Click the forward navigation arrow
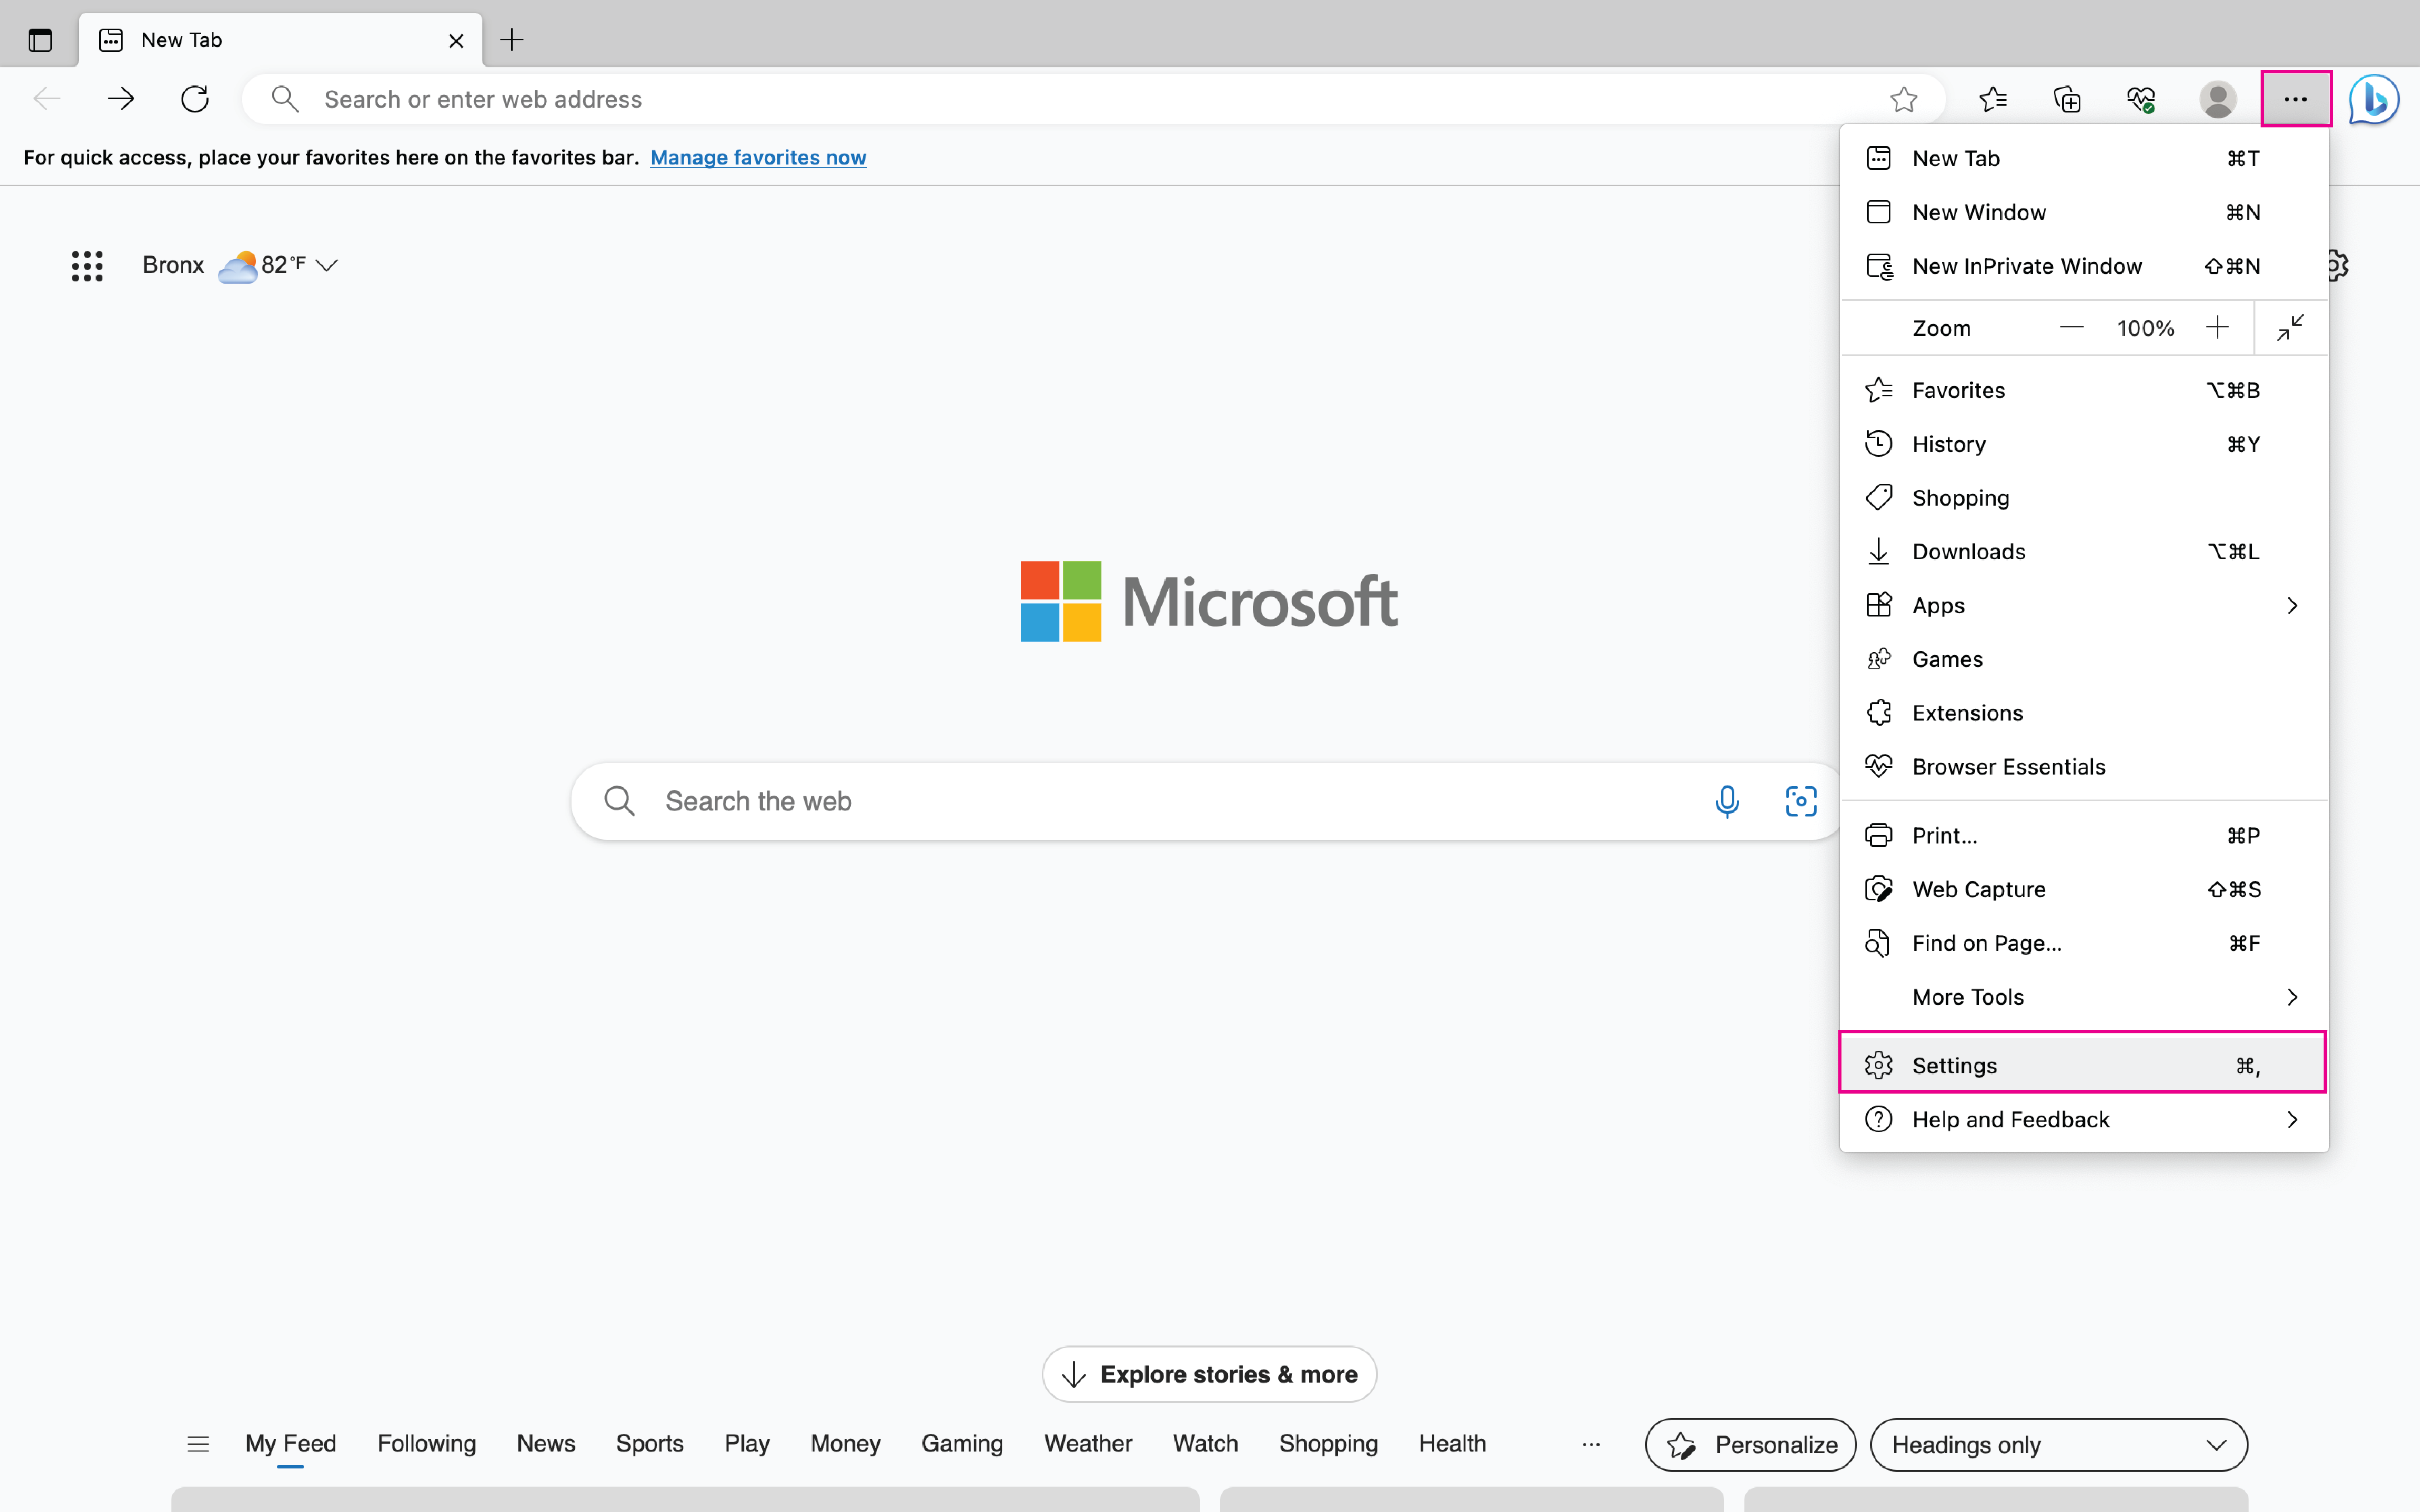 click(121, 99)
